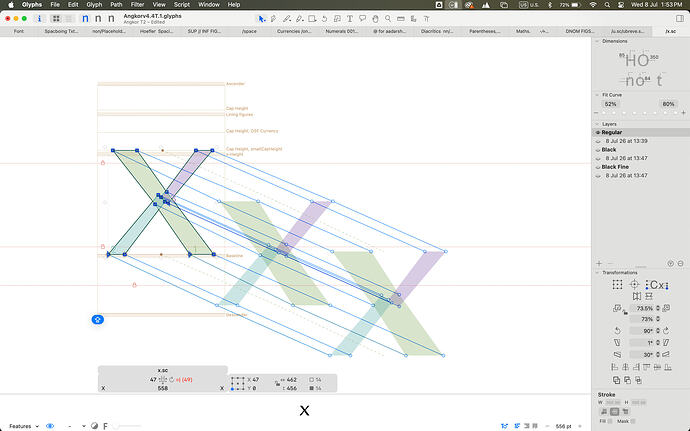
Task: Rotate selection counter-clockwise
Action: point(617,331)
